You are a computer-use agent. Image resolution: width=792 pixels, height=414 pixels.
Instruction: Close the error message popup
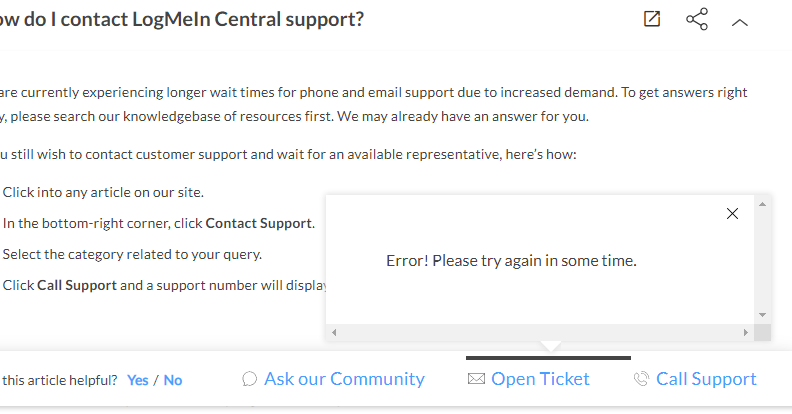click(732, 213)
